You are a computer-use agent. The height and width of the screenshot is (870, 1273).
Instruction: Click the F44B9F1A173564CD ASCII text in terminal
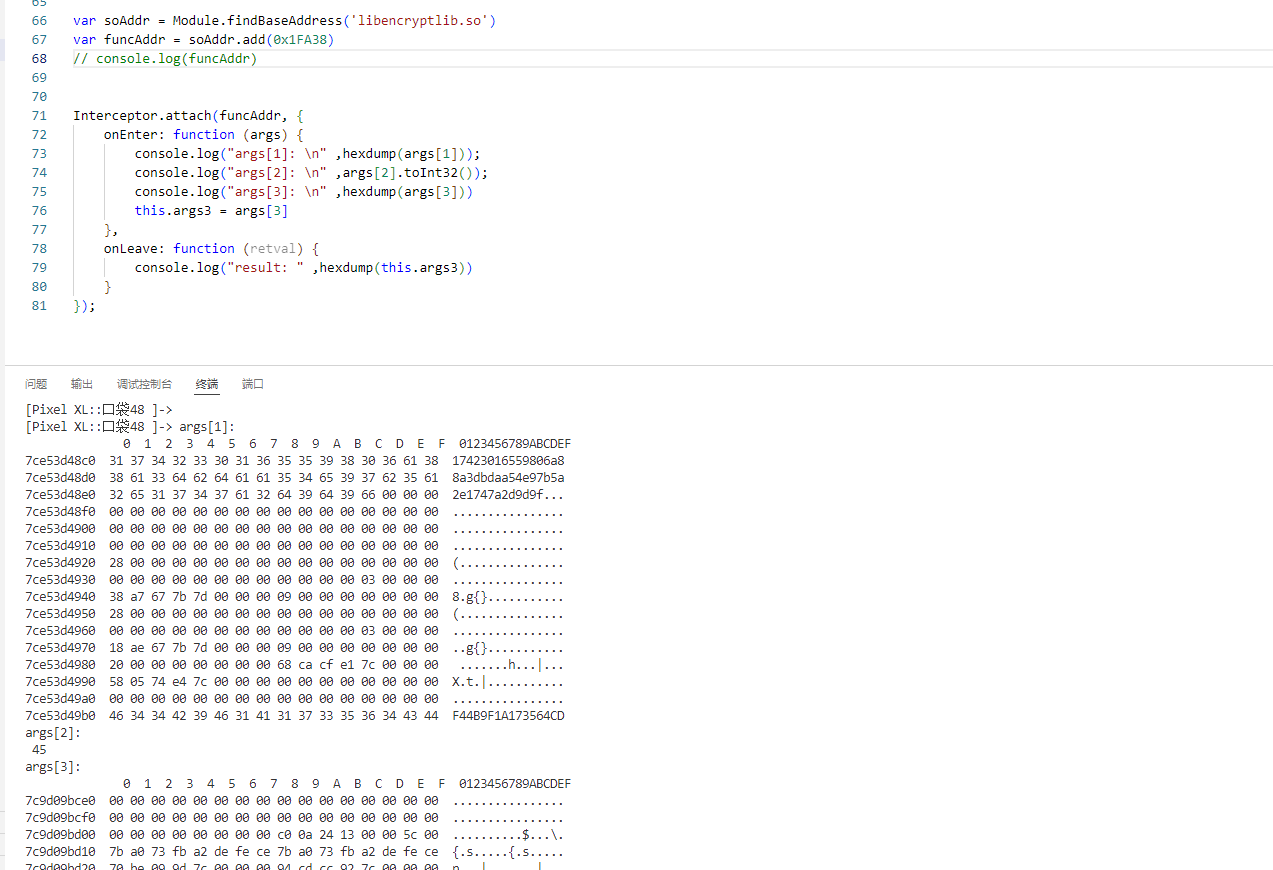click(508, 716)
